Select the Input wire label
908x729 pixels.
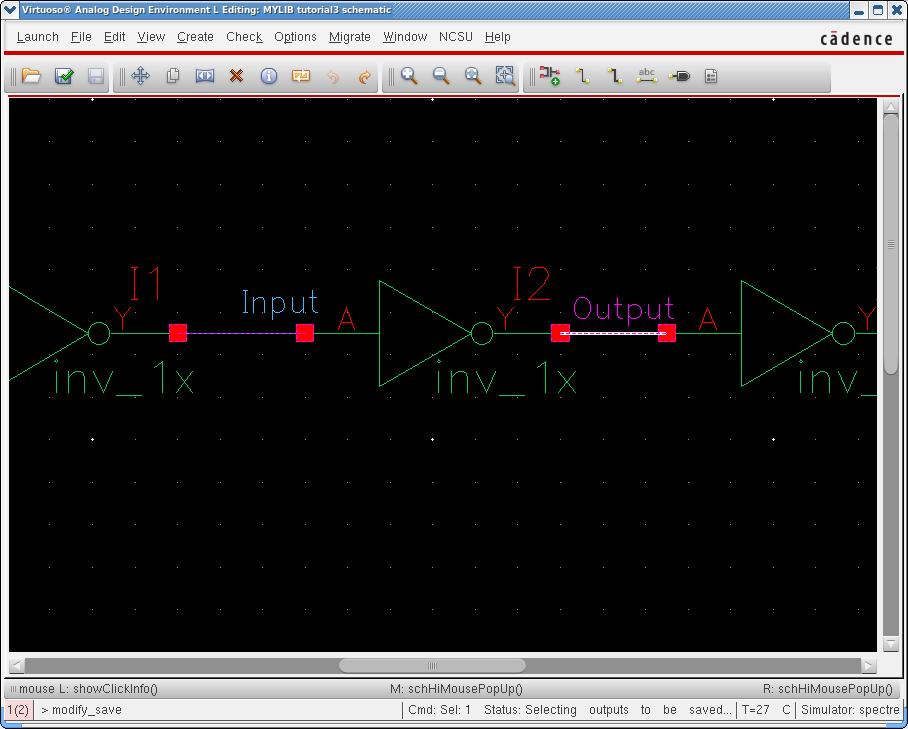point(280,302)
